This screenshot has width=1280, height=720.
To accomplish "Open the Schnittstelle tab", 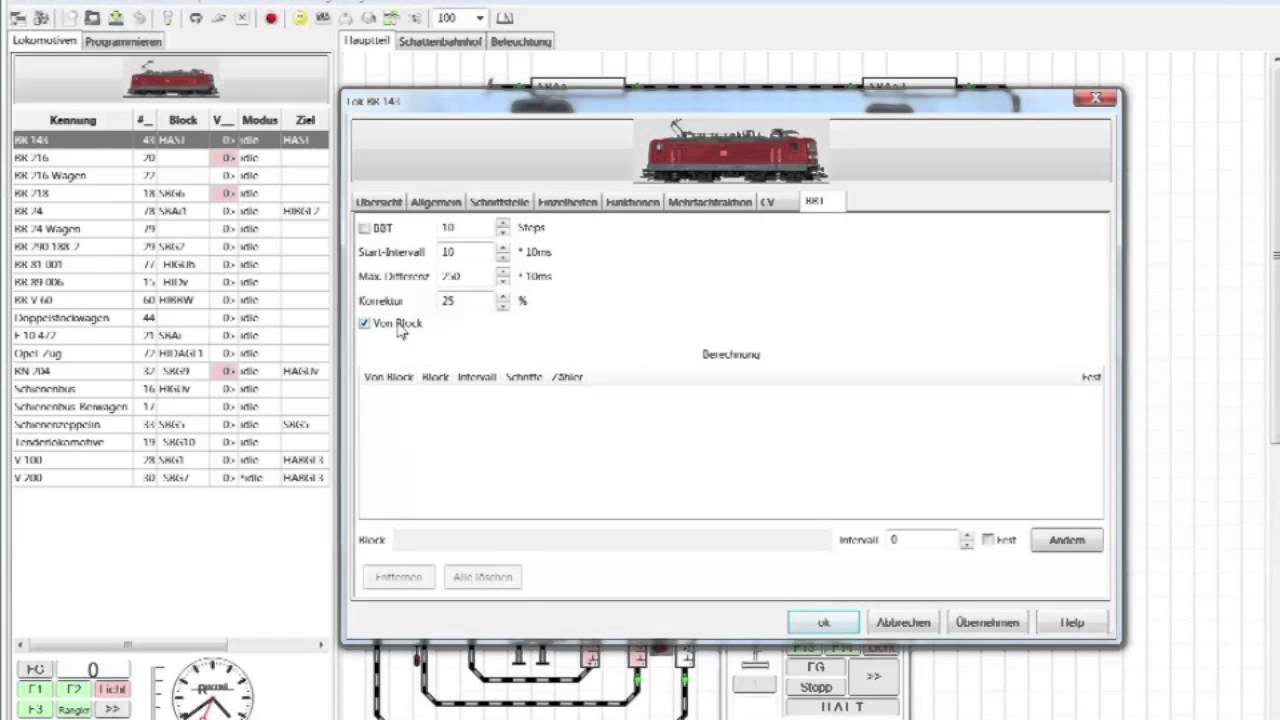I will [x=499, y=202].
